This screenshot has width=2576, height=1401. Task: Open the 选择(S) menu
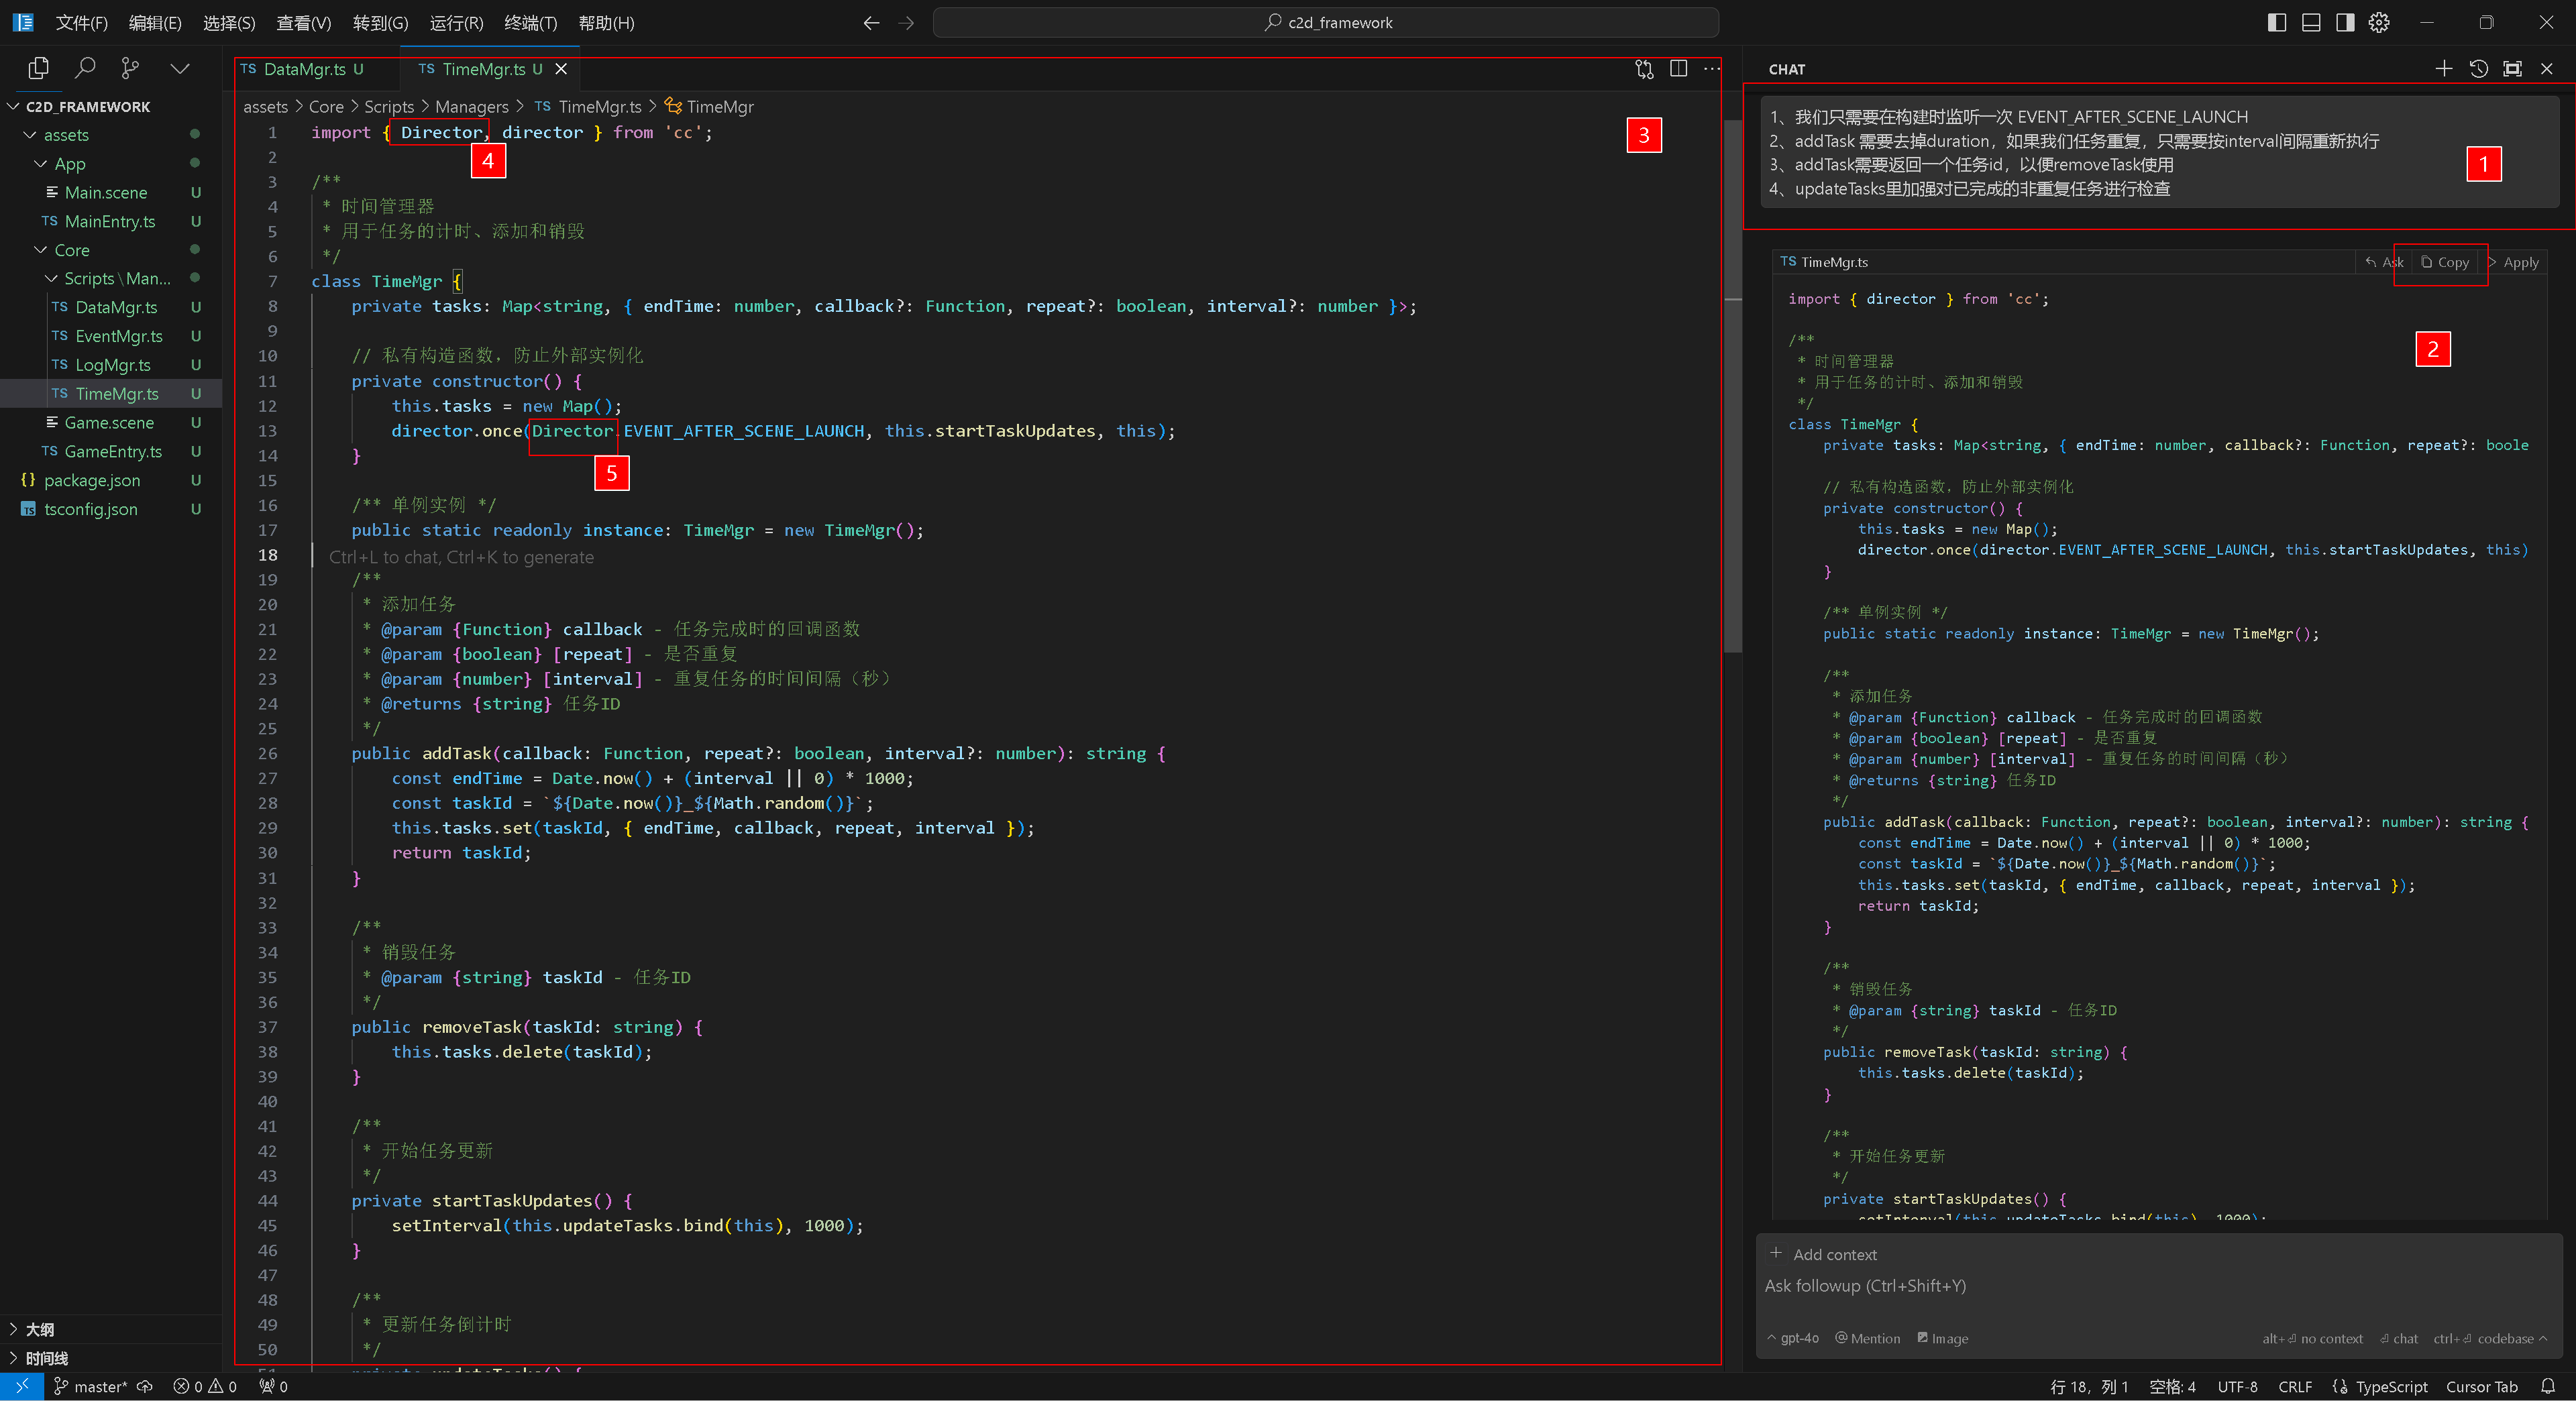click(229, 22)
